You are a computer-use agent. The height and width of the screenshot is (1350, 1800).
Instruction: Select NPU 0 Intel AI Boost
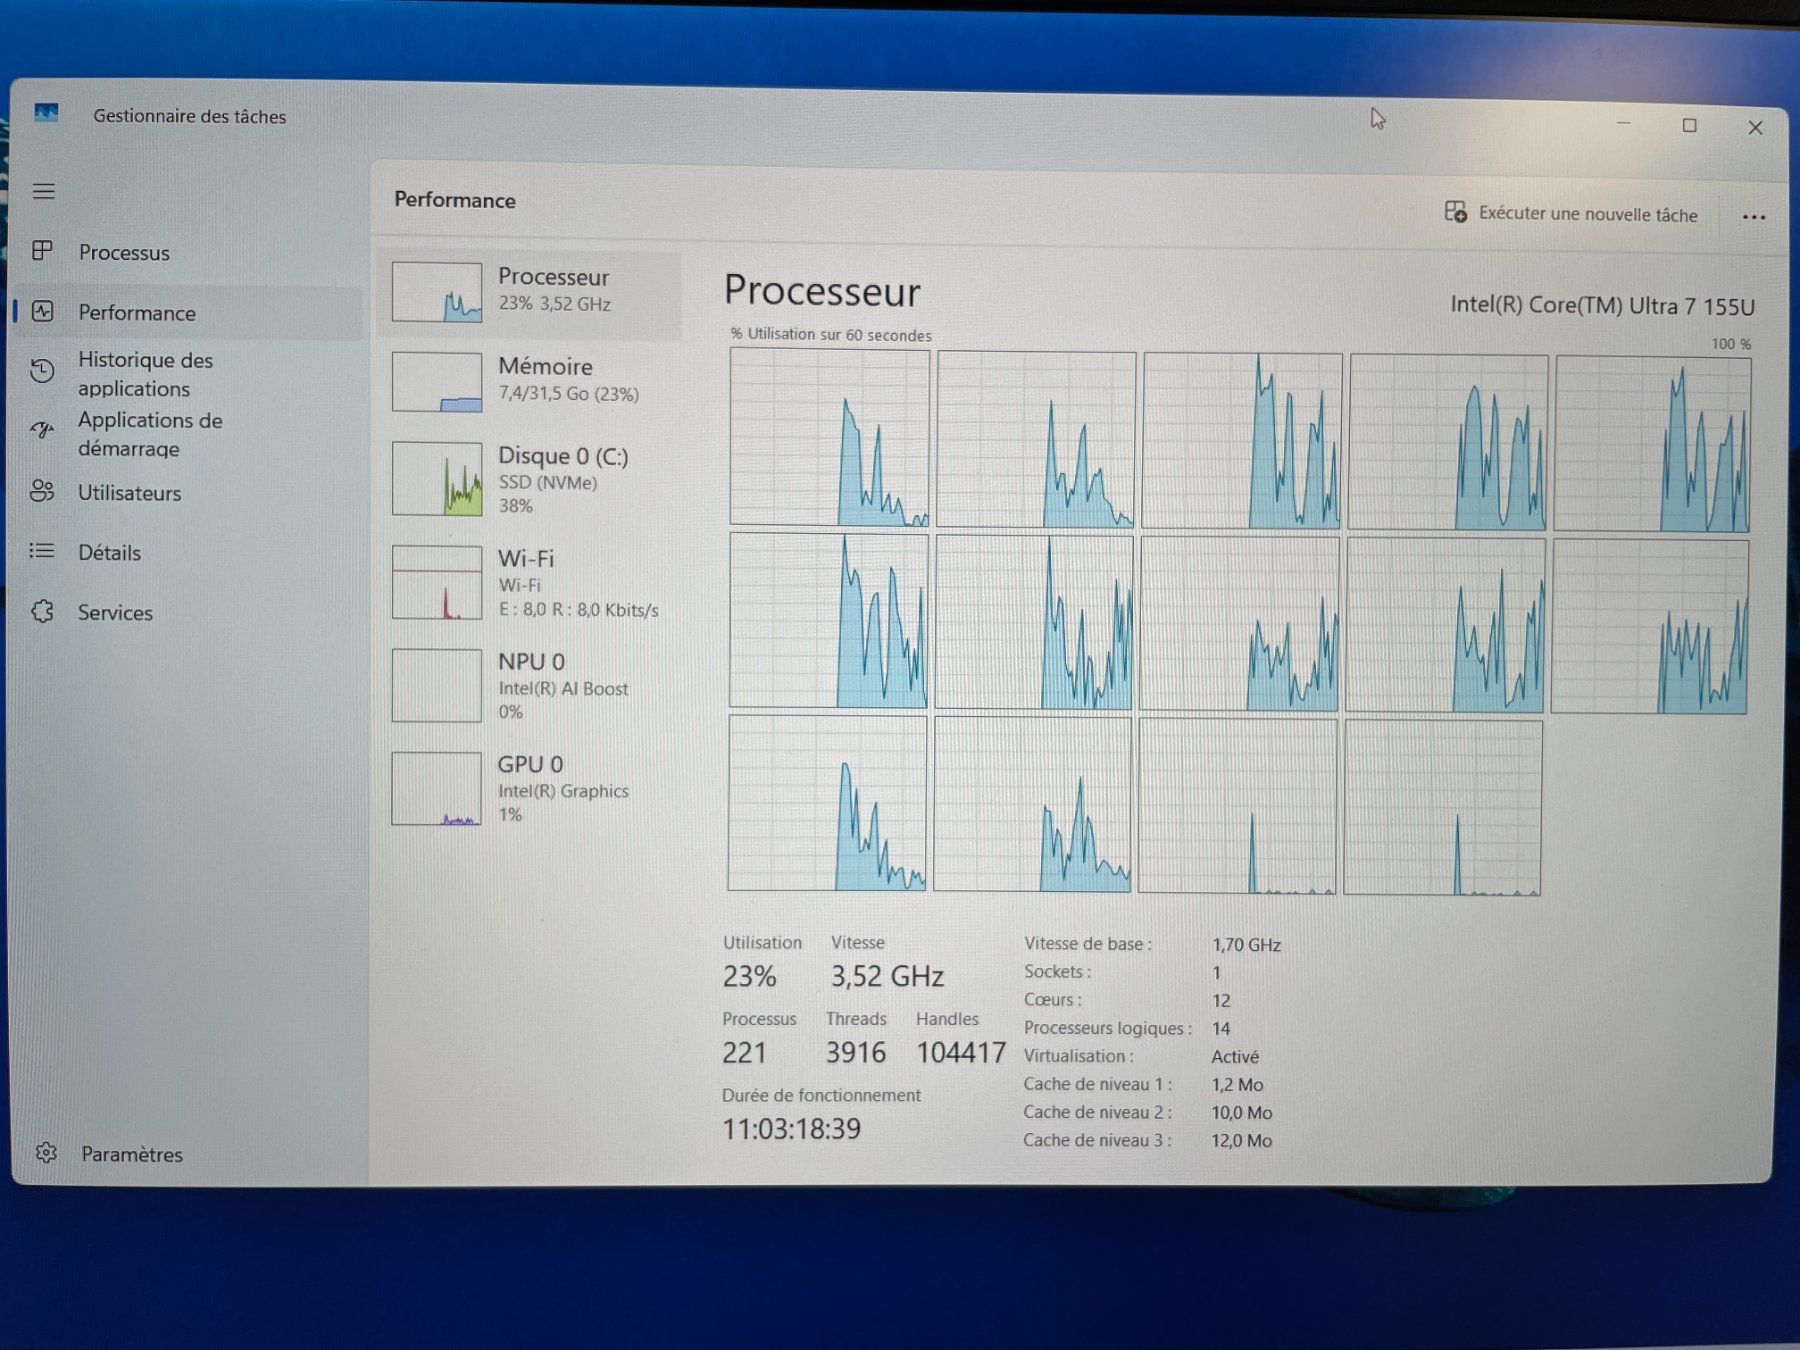[531, 686]
